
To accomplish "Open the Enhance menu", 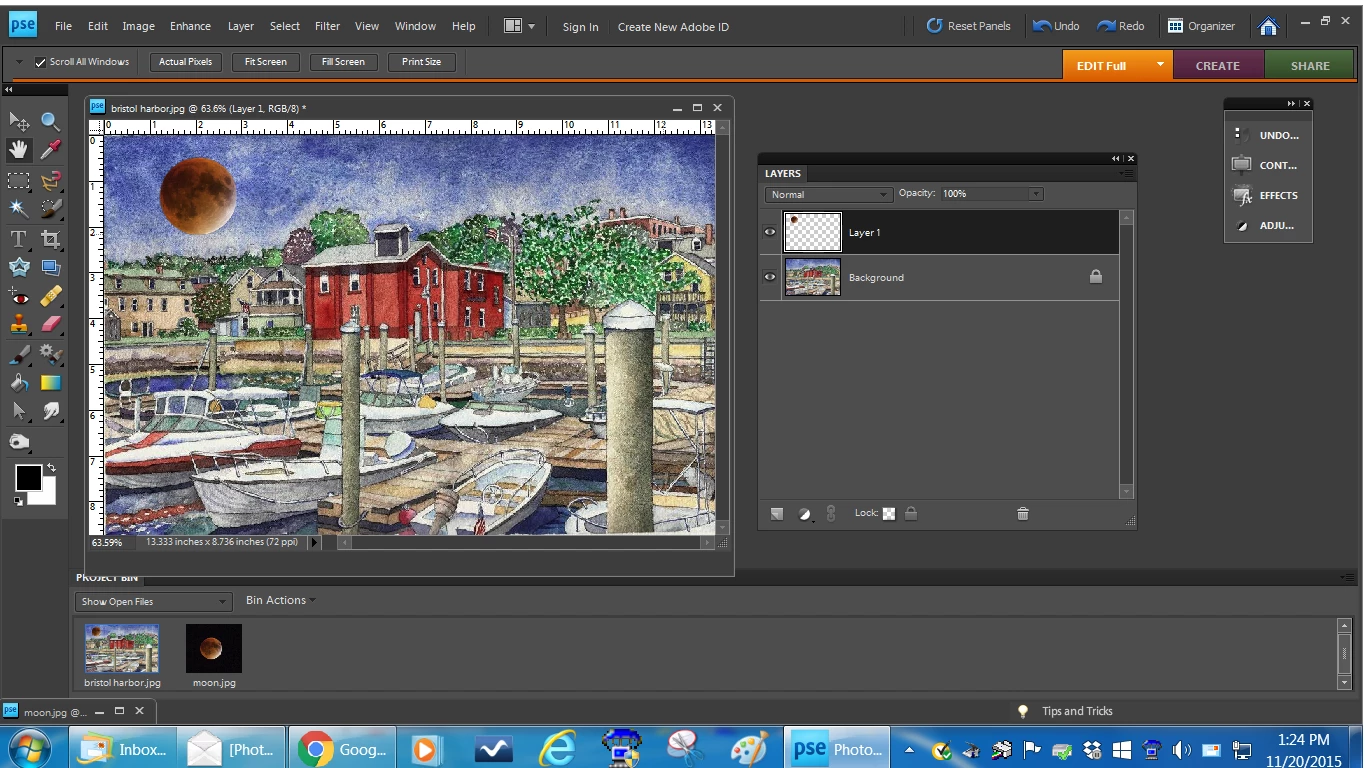I will (x=190, y=26).
